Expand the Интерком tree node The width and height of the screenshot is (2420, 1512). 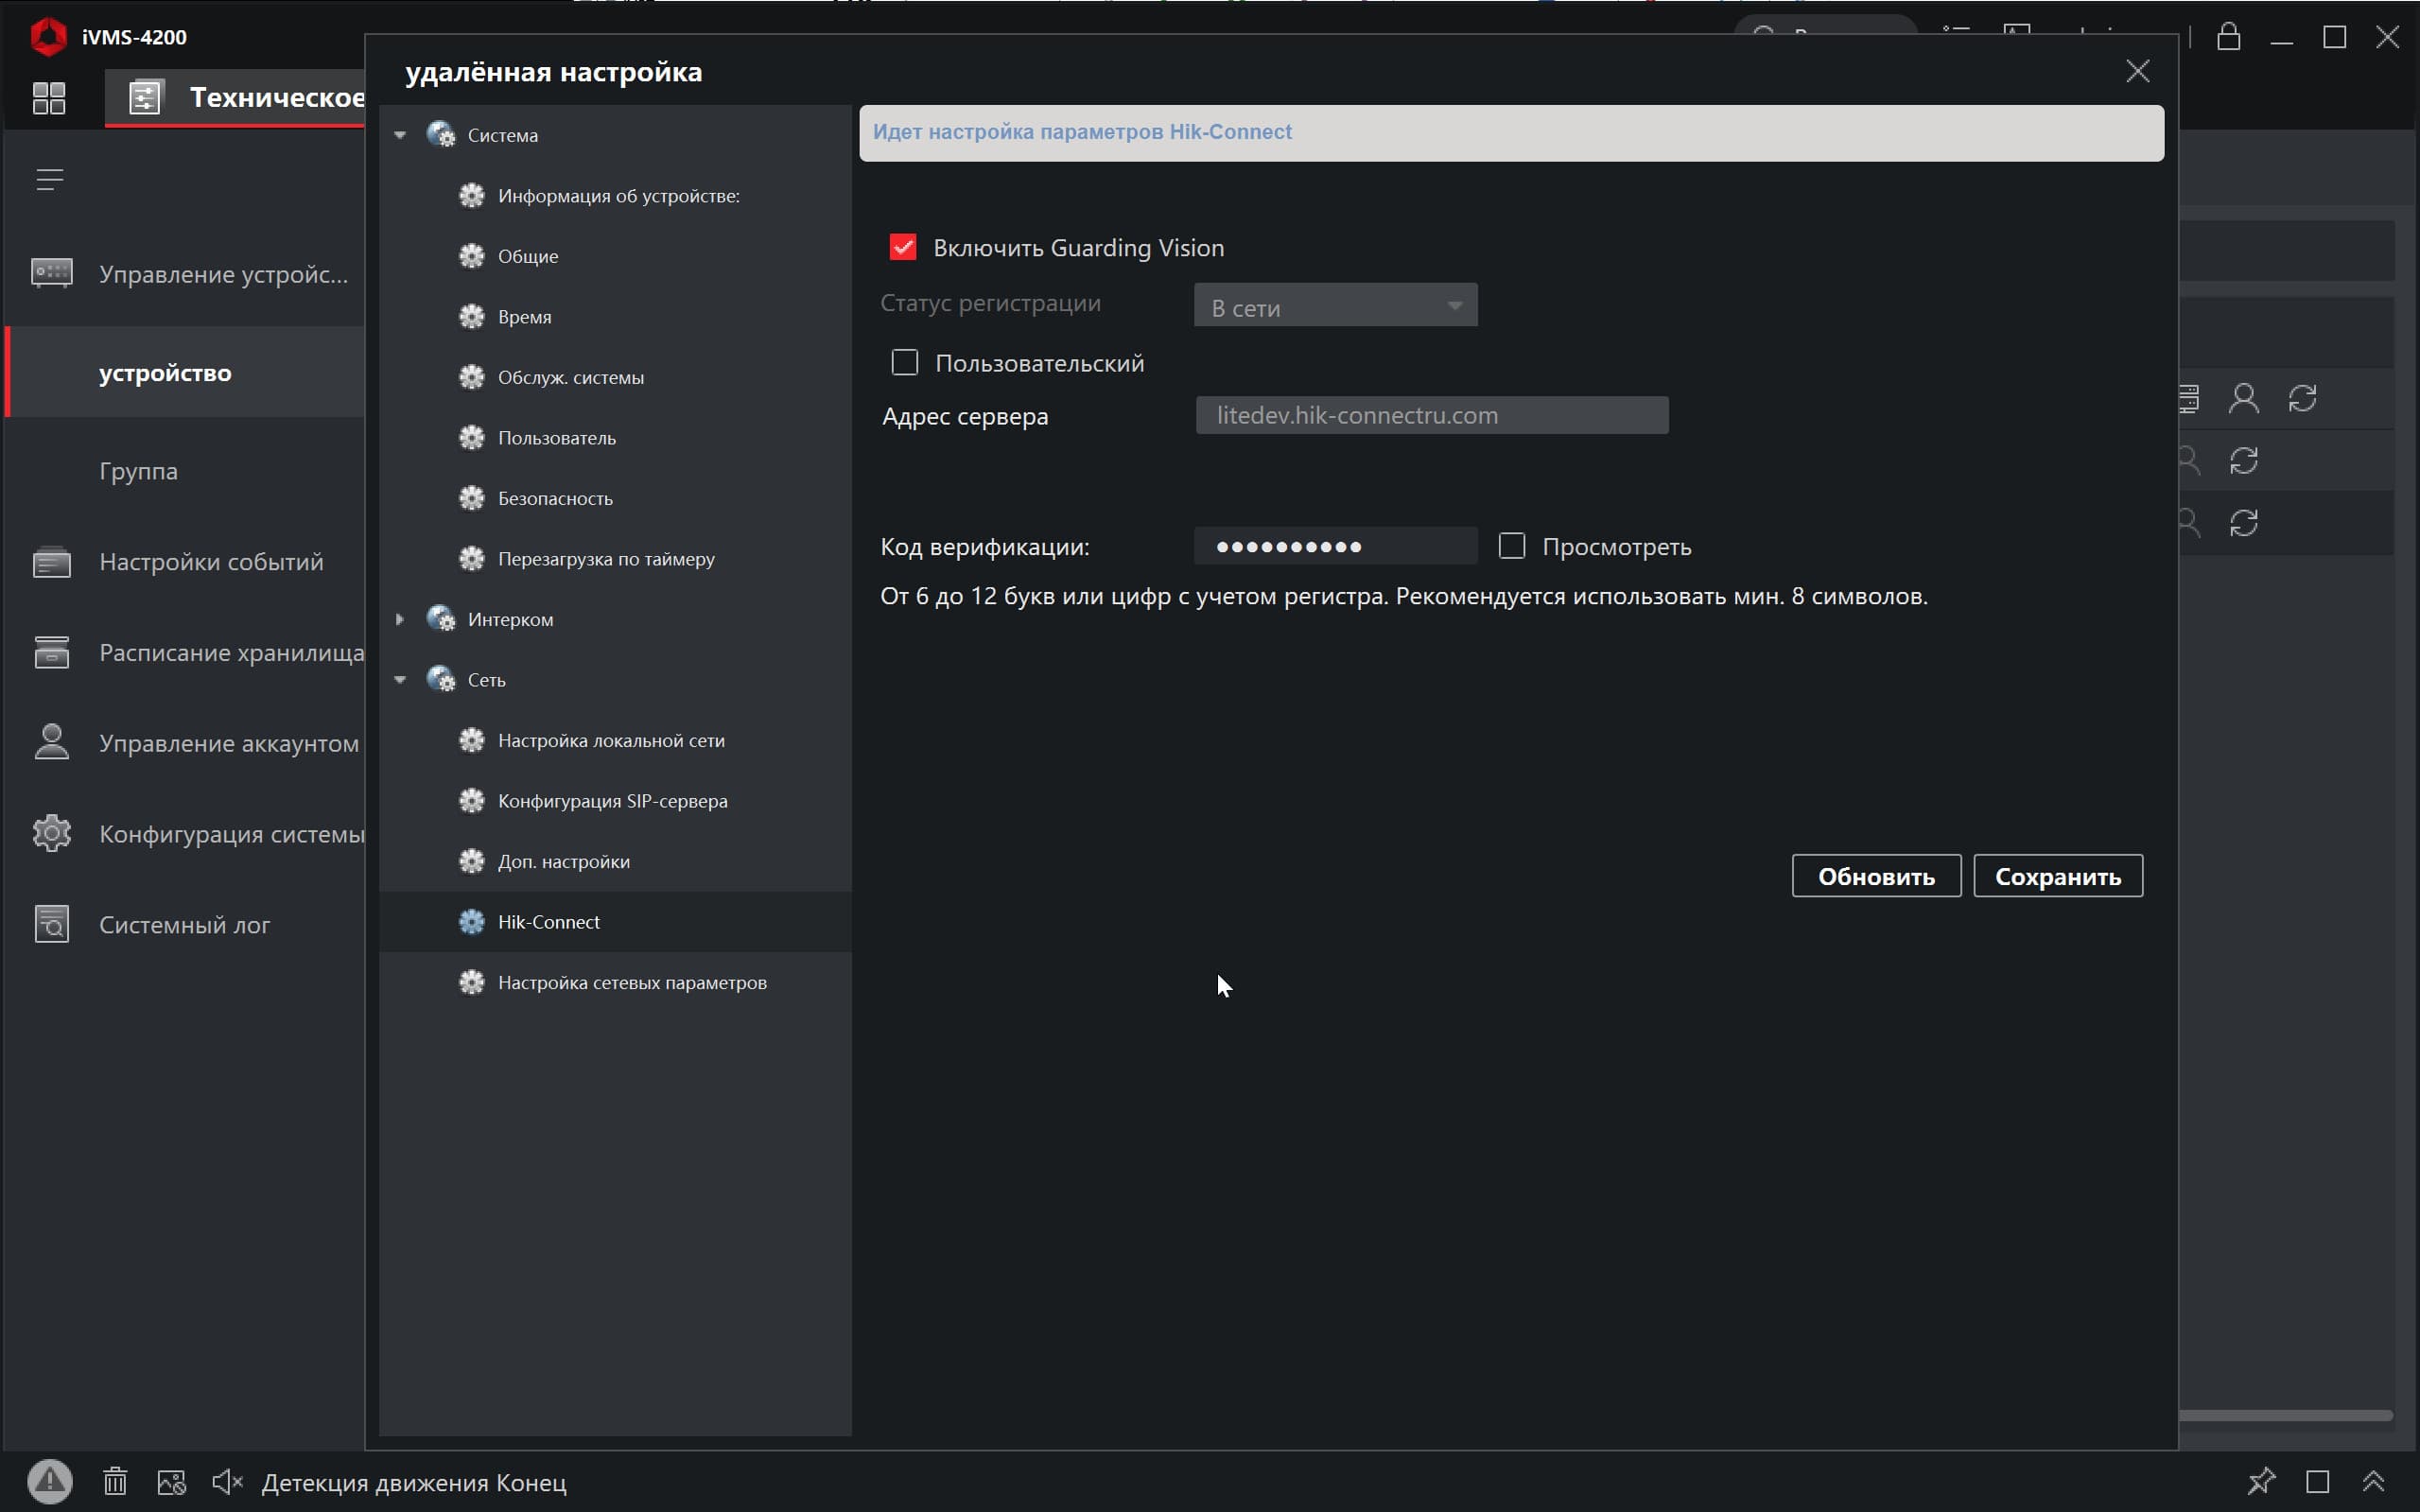coord(400,619)
